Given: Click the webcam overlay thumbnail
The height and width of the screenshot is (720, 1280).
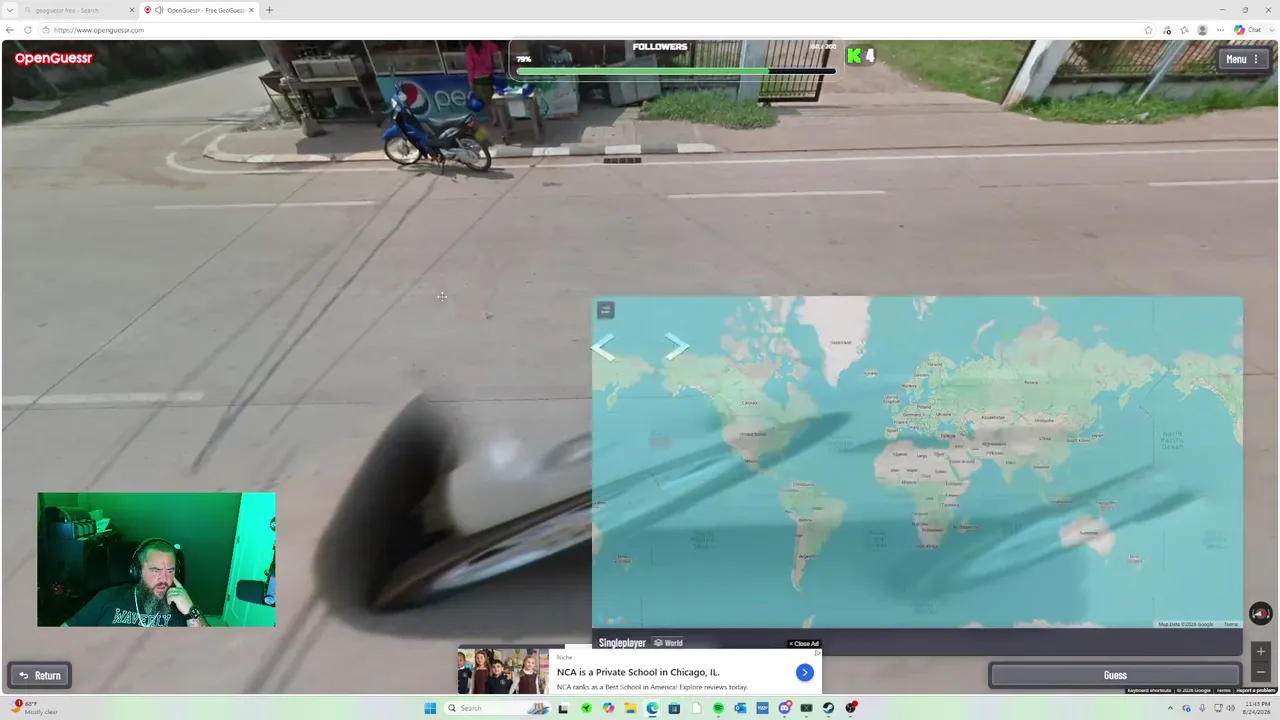Looking at the screenshot, I should pyautogui.click(x=156, y=559).
